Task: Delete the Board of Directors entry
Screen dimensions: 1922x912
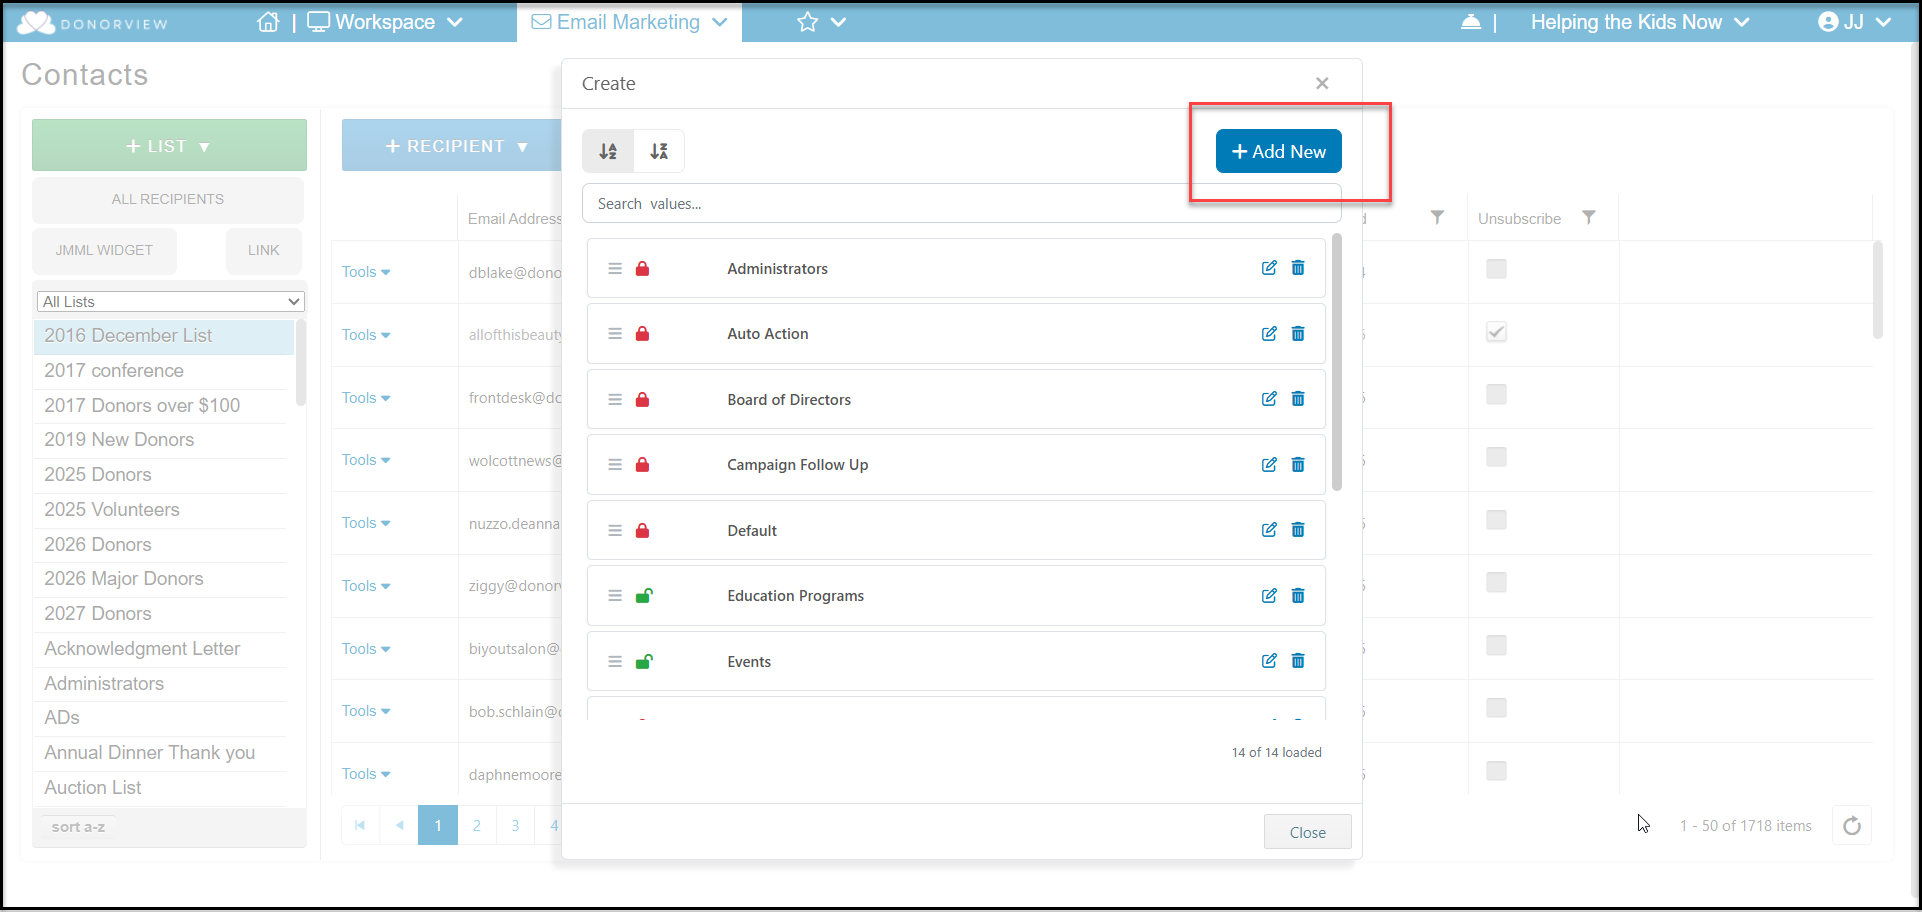Action: pyautogui.click(x=1298, y=399)
